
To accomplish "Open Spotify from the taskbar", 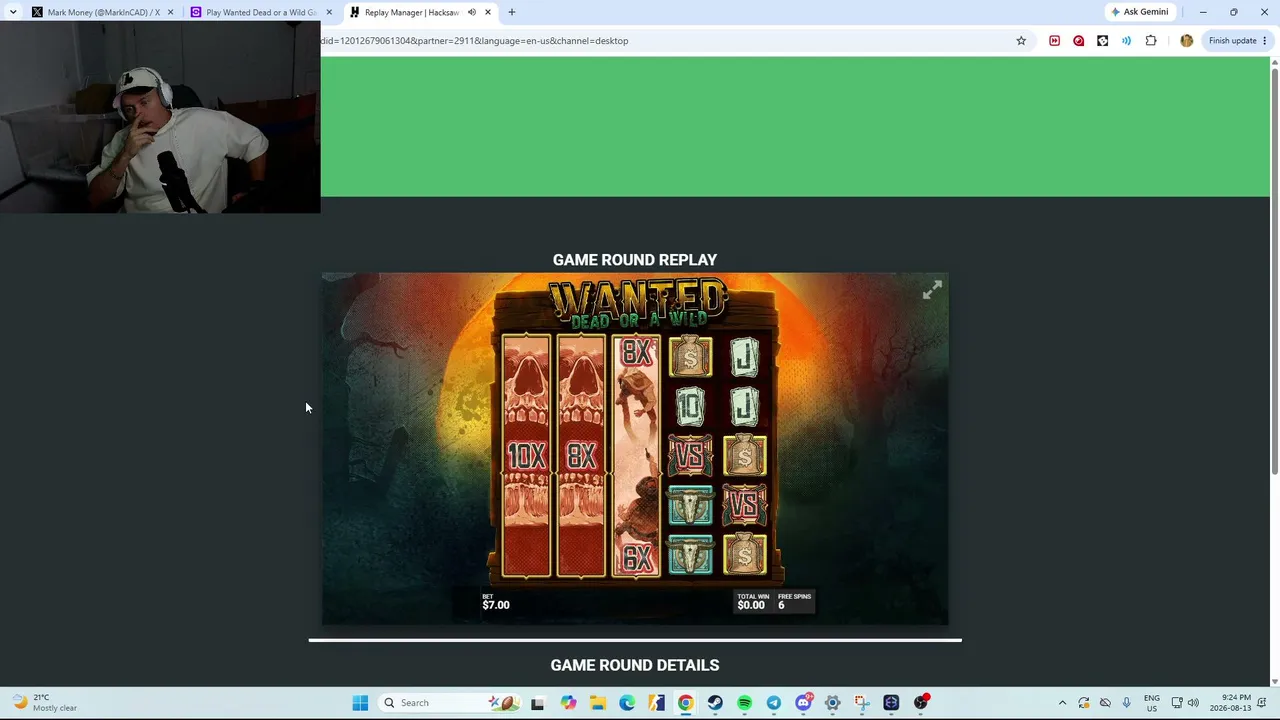I will (744, 703).
